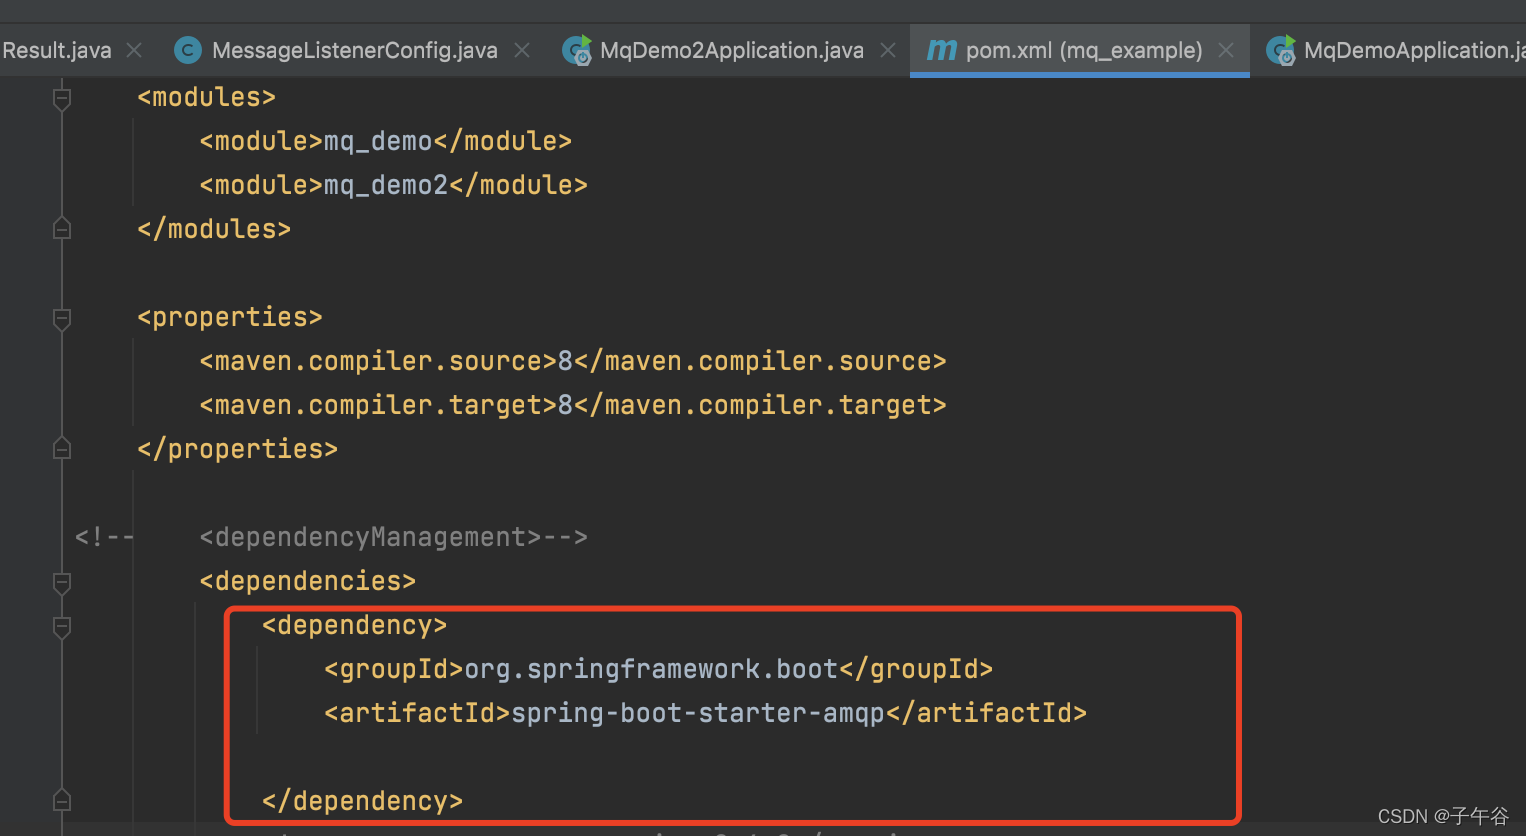The image size is (1526, 836).
Task: Click the Spring Boot icon on MqDemoApplication.java tab
Action: [x=1281, y=50]
